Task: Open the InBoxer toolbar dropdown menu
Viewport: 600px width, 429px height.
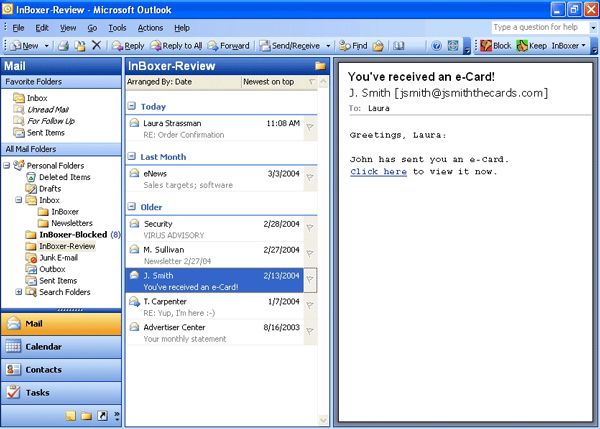Action: (568, 46)
